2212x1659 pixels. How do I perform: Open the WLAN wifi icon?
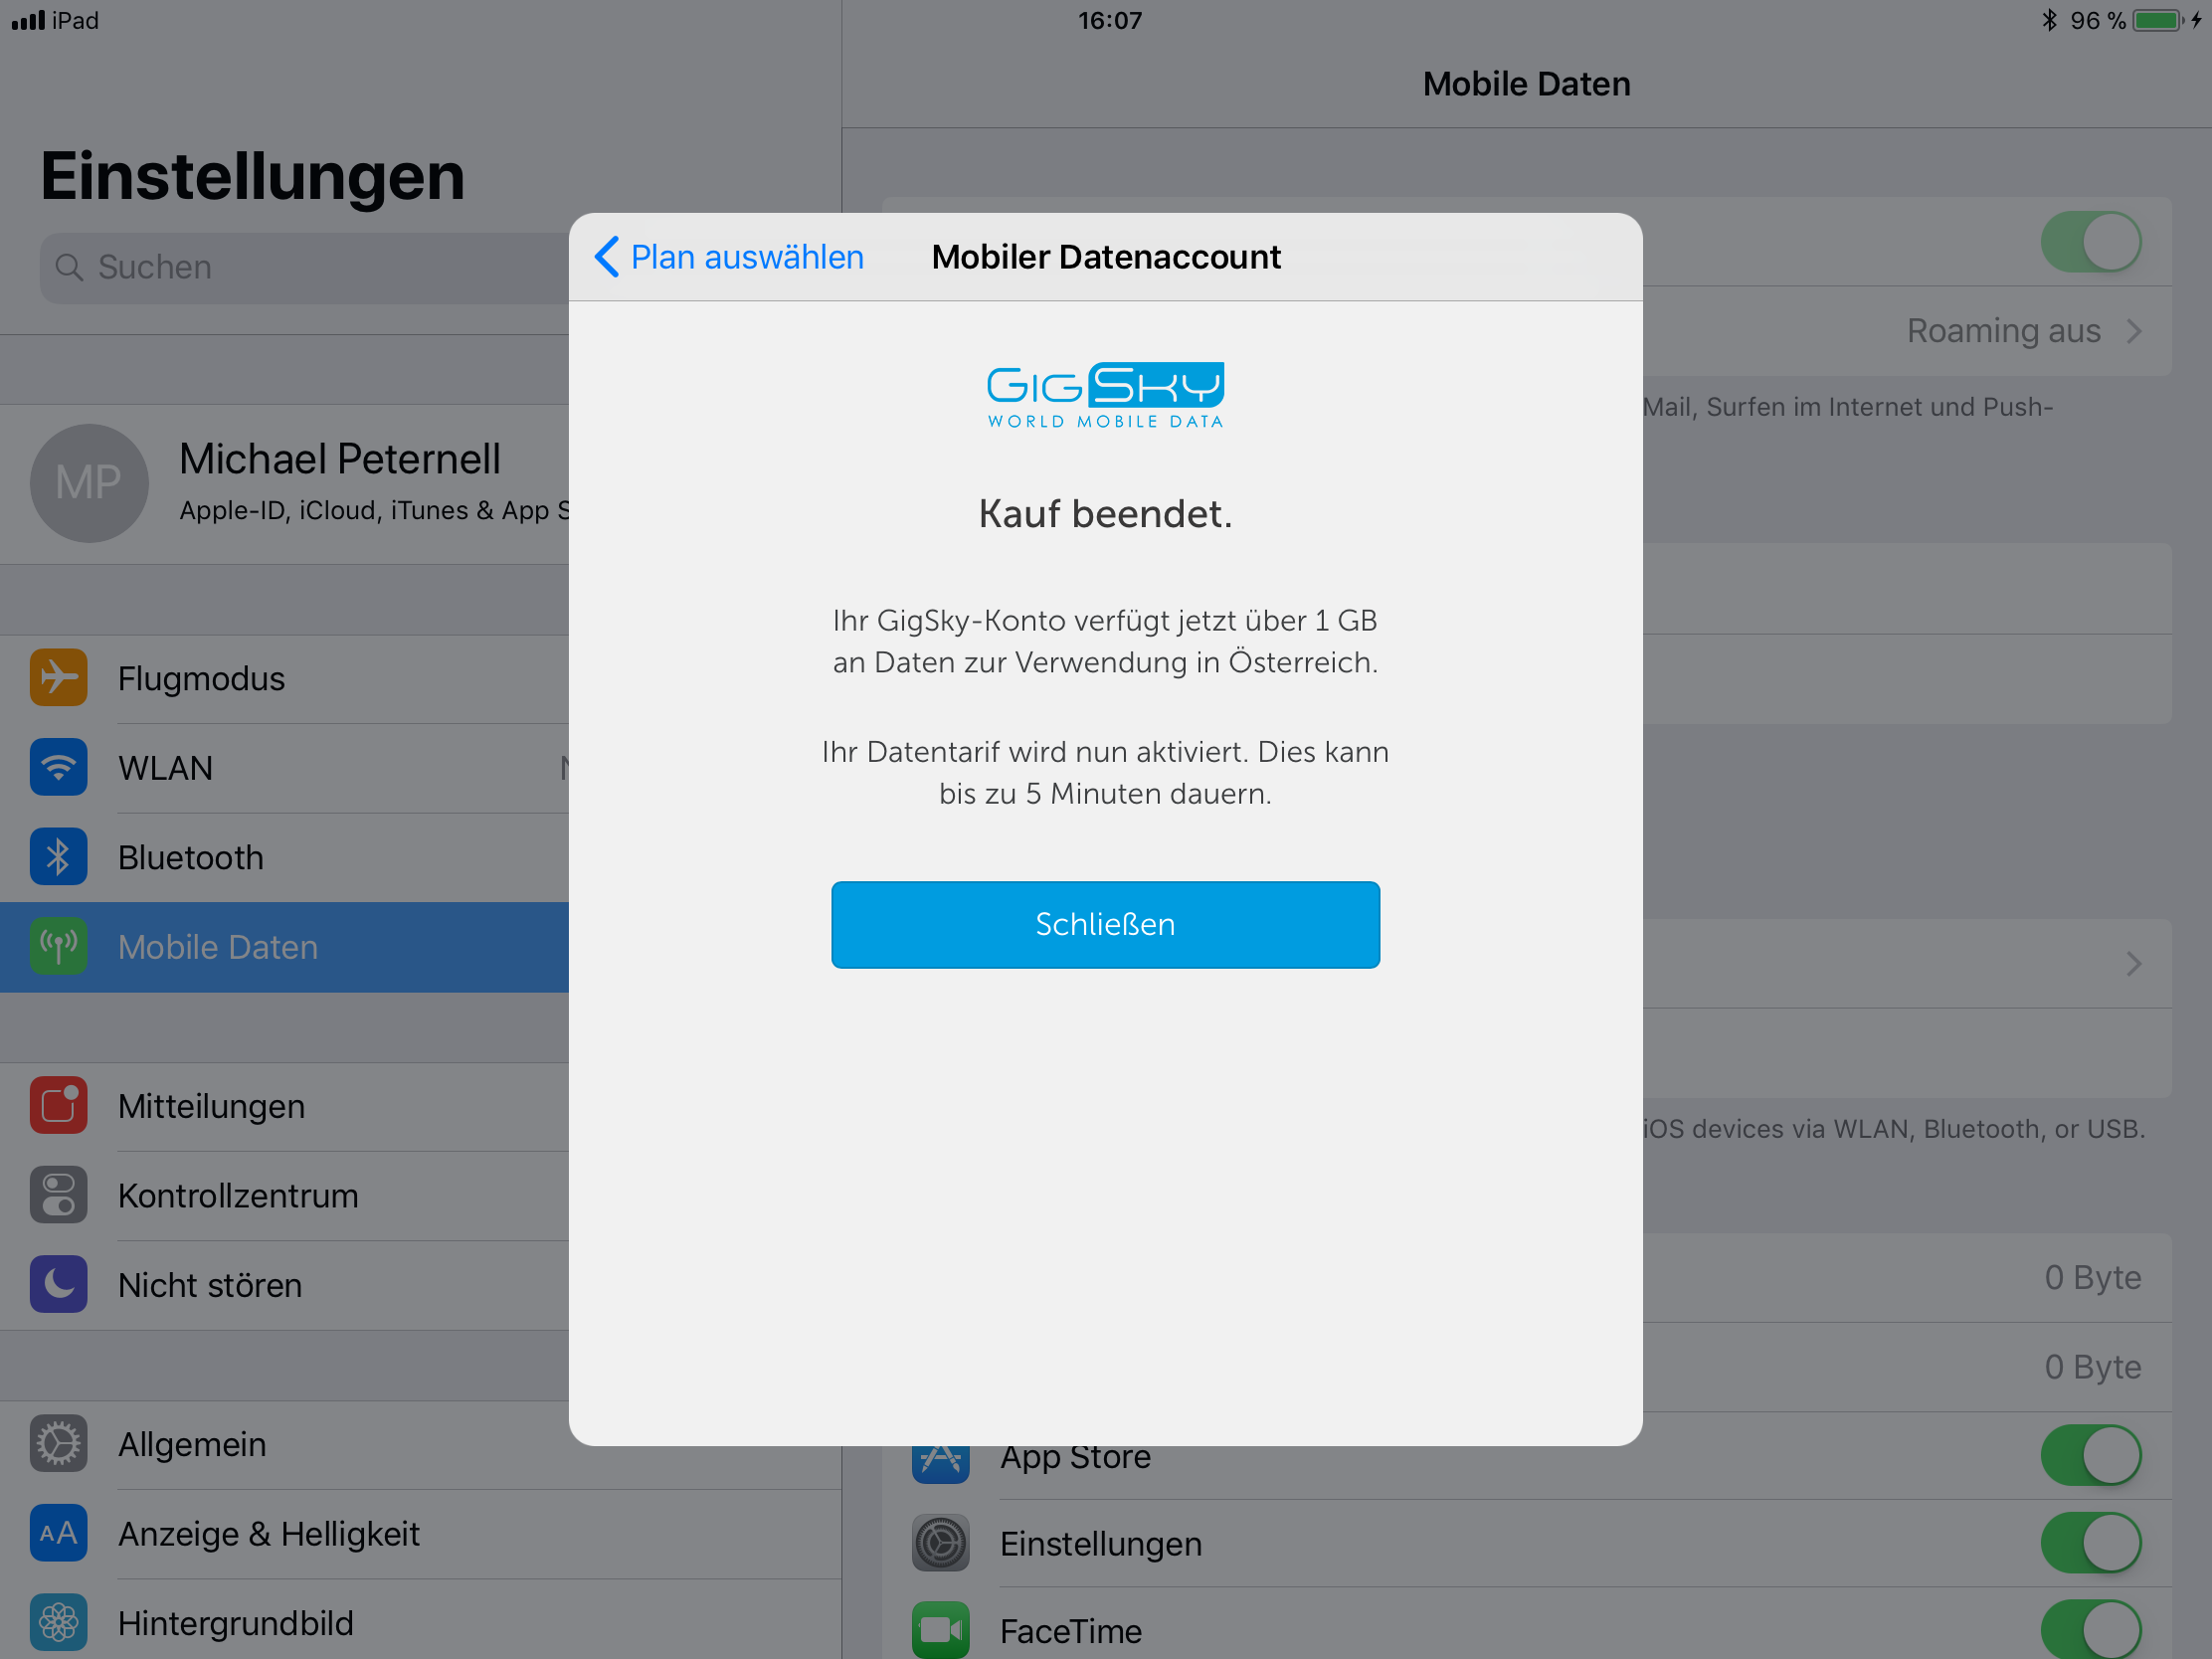click(x=58, y=767)
